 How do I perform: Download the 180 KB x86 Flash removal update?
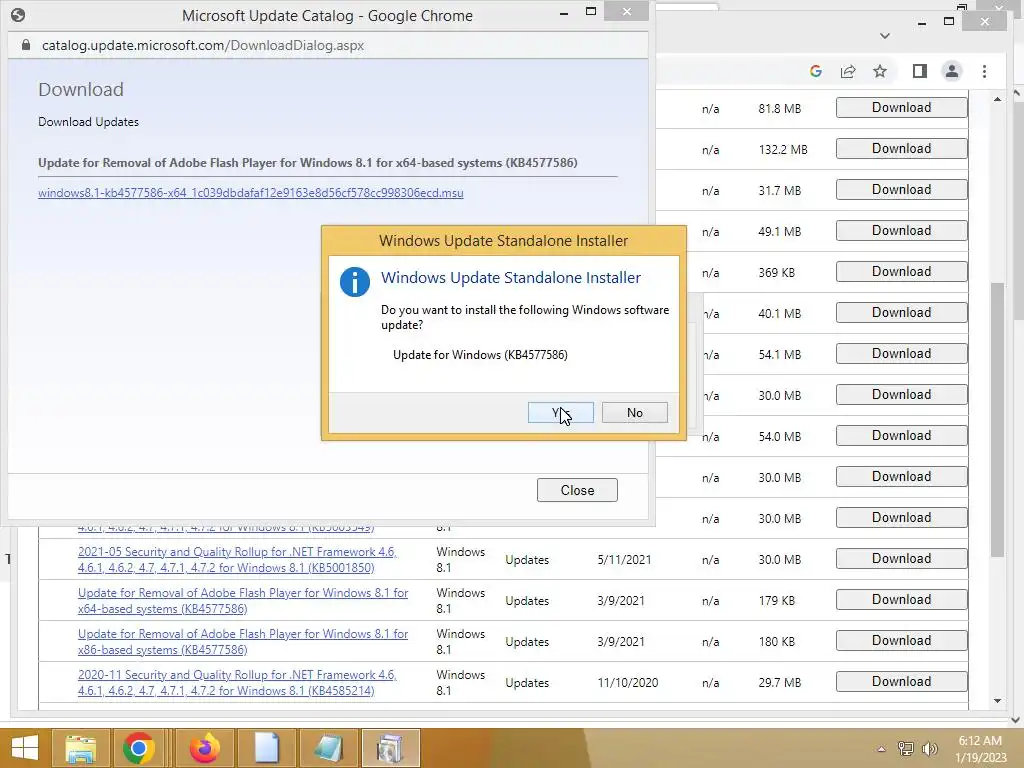coord(901,641)
